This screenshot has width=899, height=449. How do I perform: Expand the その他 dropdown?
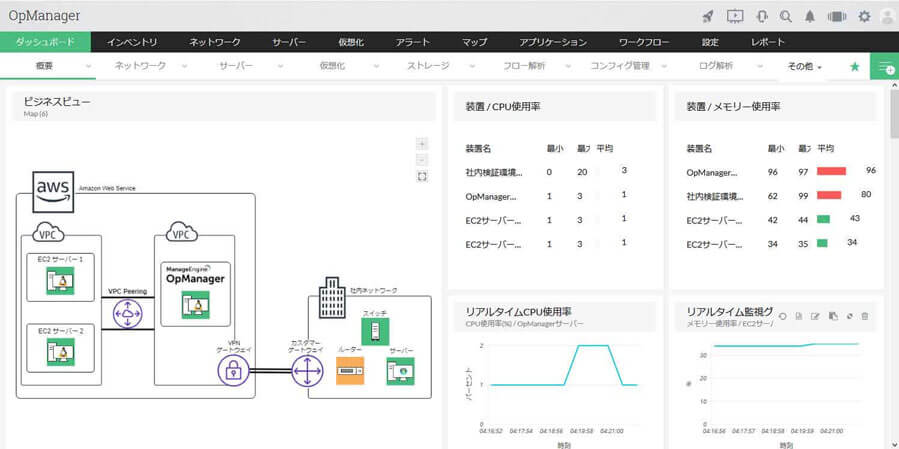click(x=804, y=67)
